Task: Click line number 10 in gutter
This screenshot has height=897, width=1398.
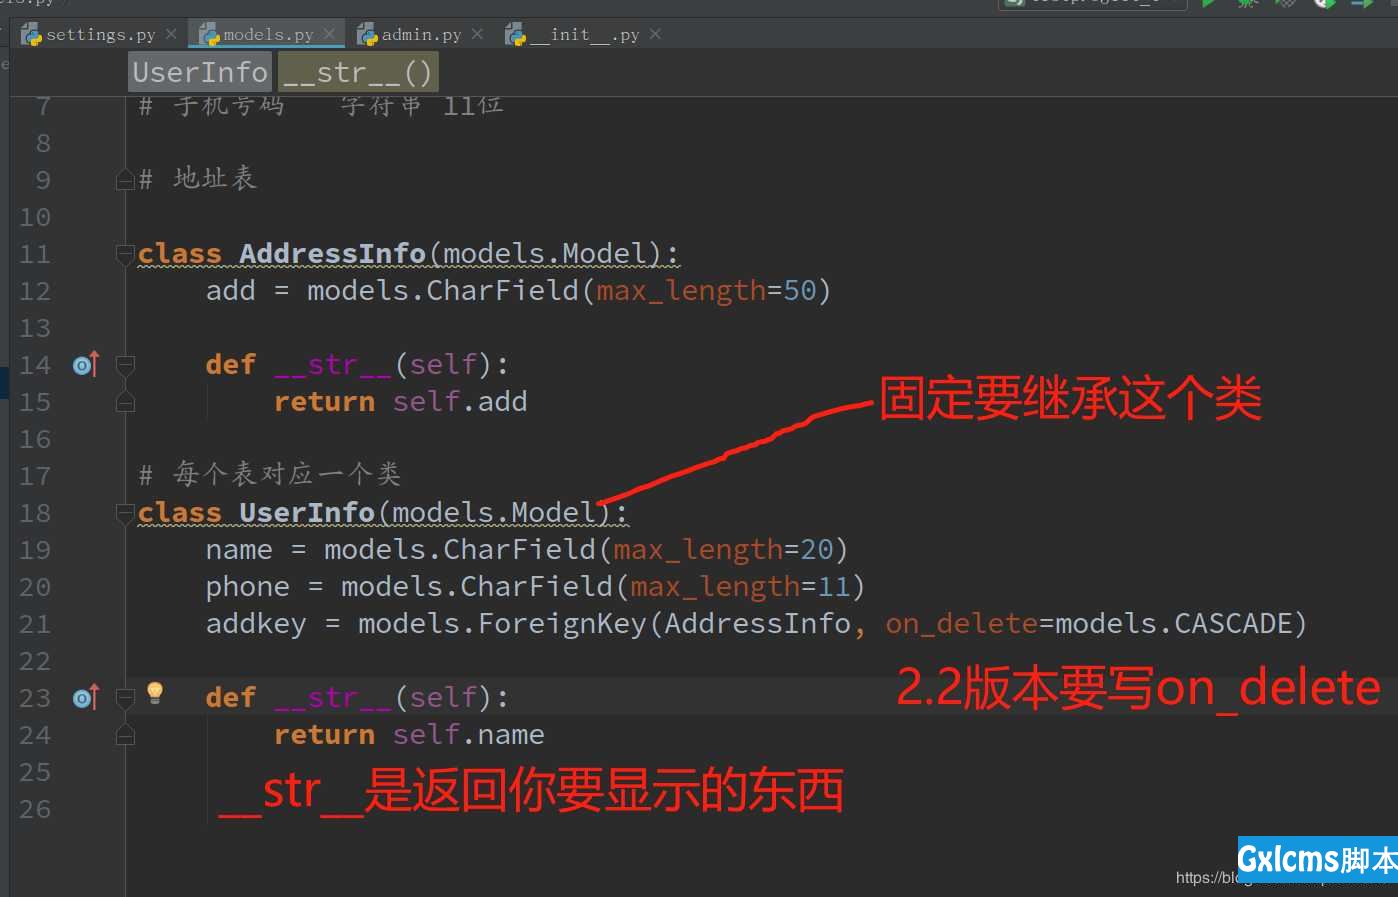Action: (35, 217)
